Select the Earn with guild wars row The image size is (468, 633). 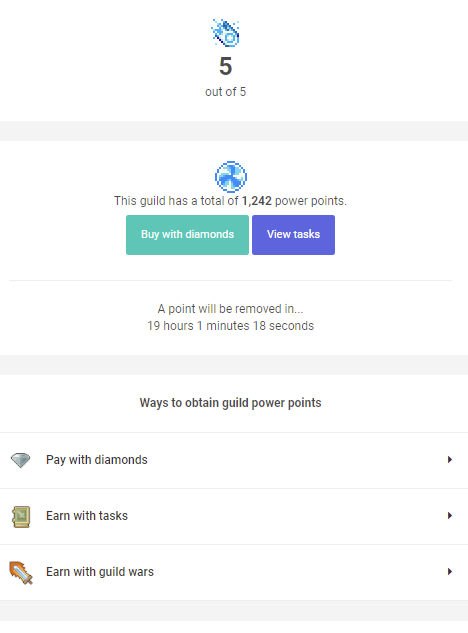[234, 572]
